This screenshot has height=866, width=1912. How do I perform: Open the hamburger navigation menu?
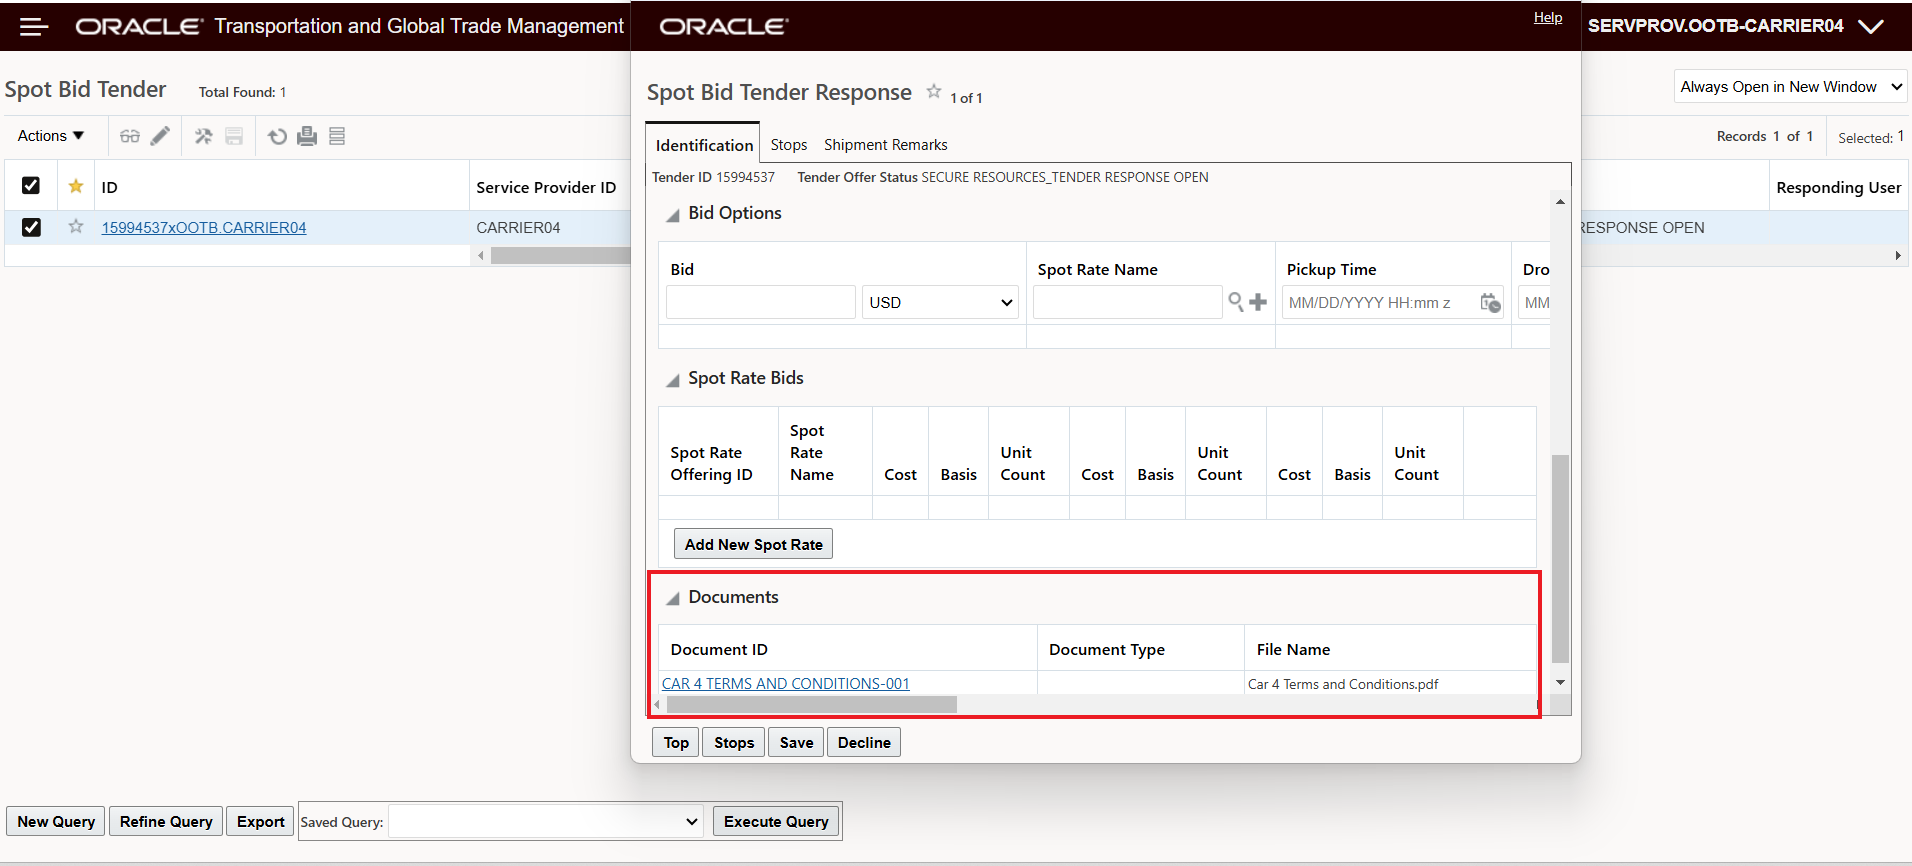pos(34,27)
